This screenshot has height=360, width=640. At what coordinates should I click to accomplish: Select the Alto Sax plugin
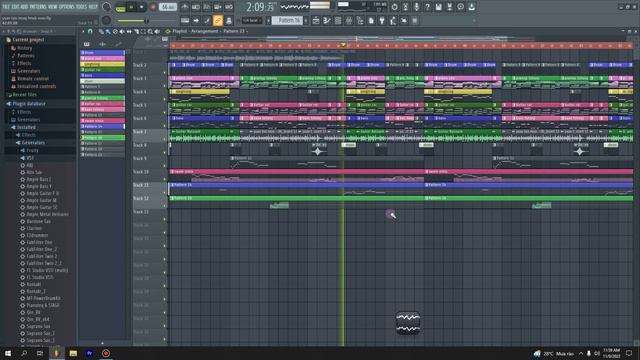(34, 172)
